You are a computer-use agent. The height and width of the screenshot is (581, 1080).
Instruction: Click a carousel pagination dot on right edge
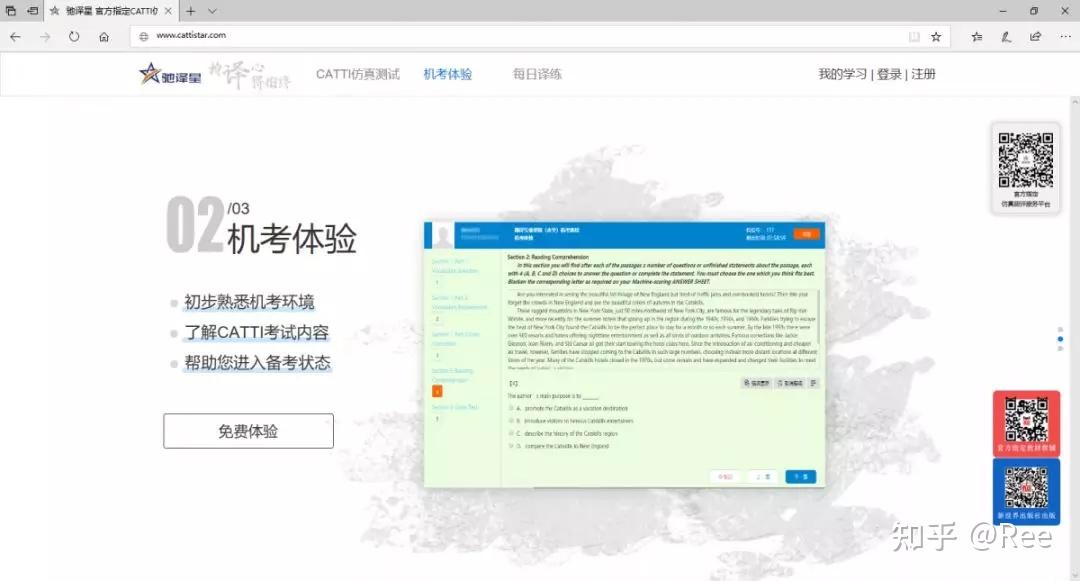pos(1060,338)
